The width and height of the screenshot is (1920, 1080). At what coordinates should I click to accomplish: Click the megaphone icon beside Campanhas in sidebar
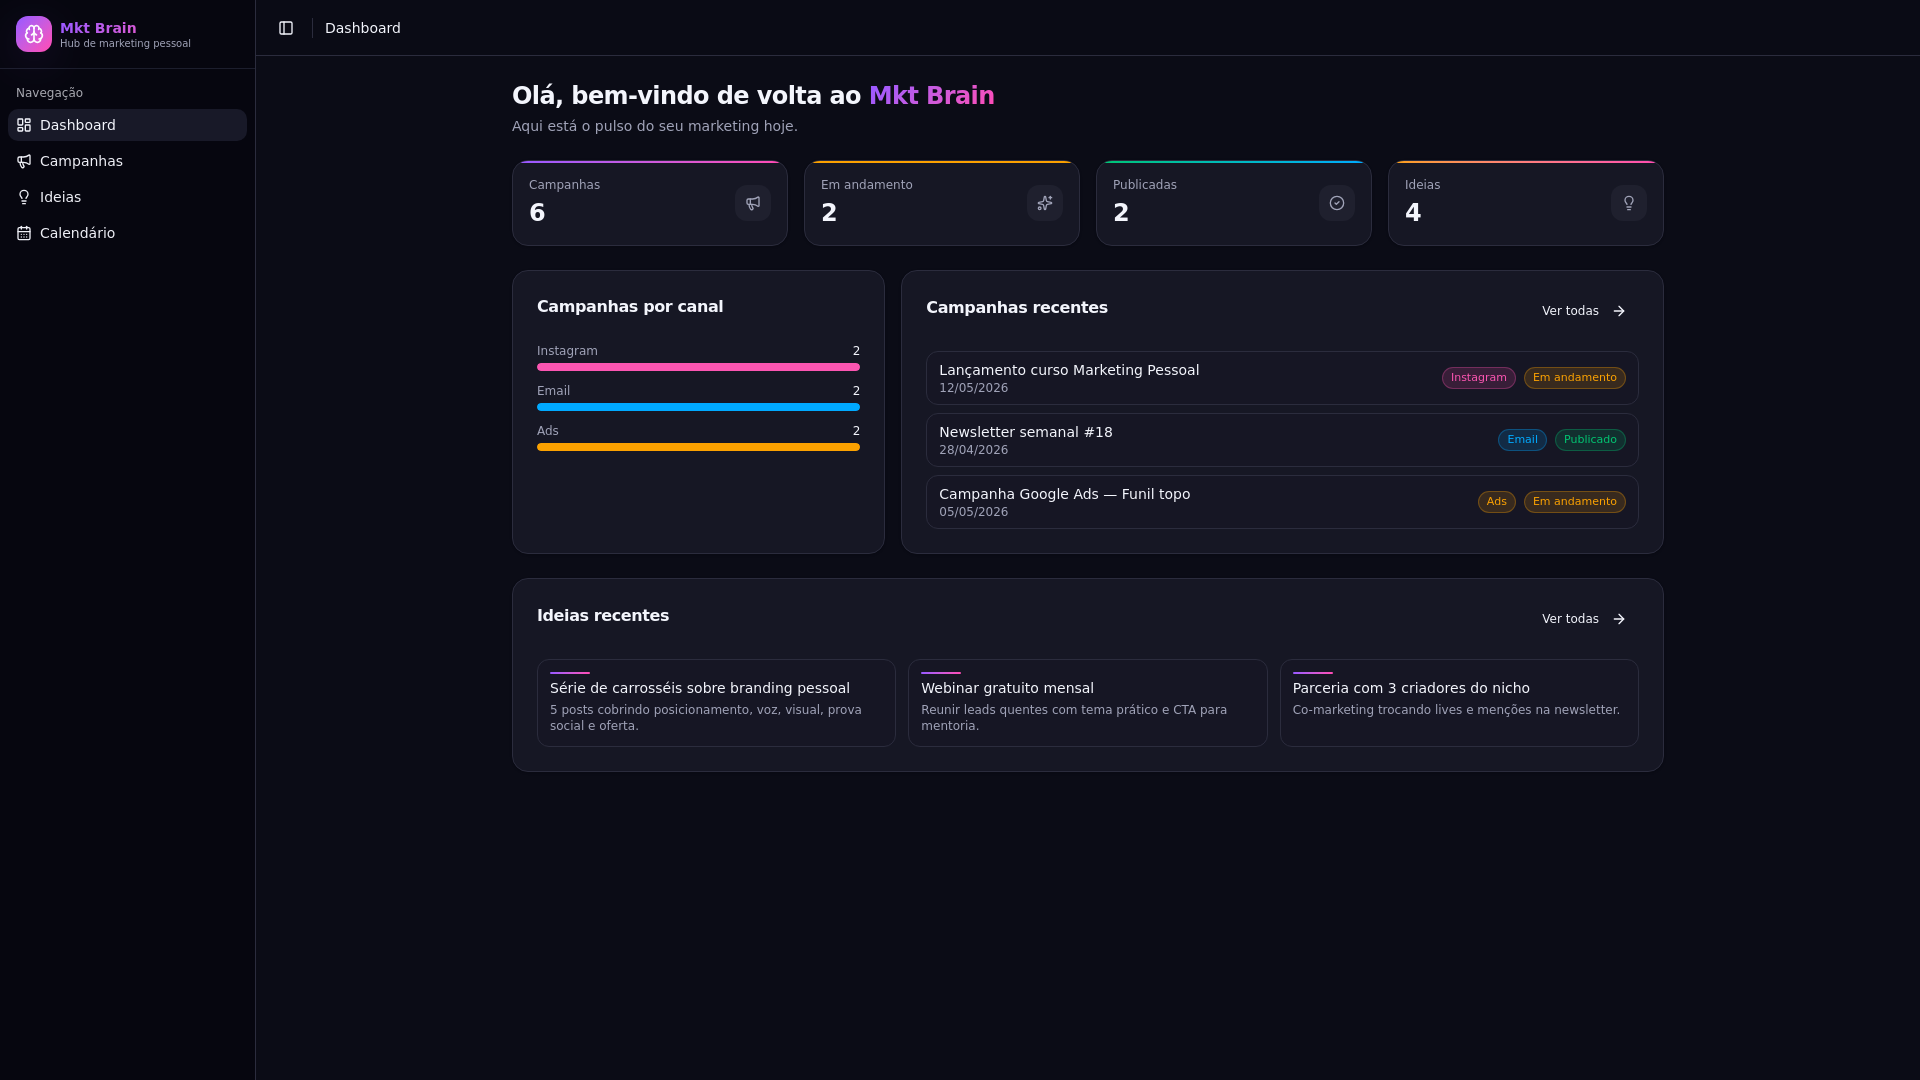[x=24, y=161]
